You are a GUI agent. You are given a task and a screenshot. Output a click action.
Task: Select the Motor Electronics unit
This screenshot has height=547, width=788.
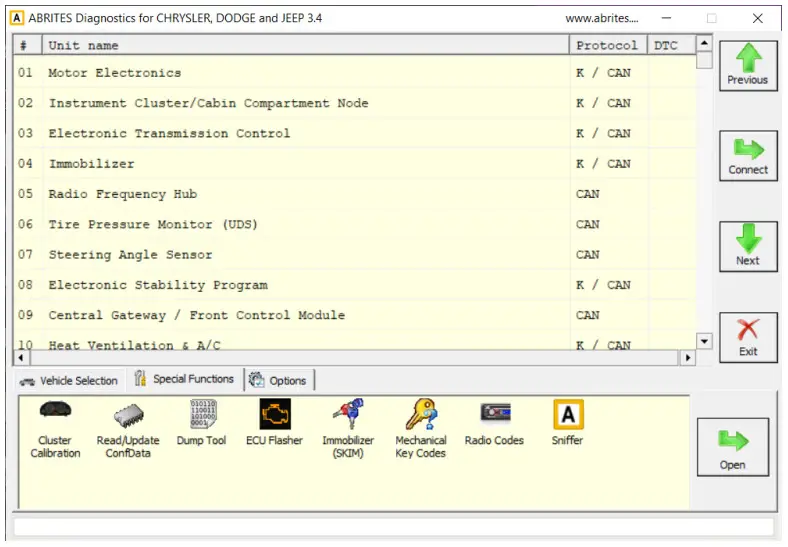click(x=355, y=73)
